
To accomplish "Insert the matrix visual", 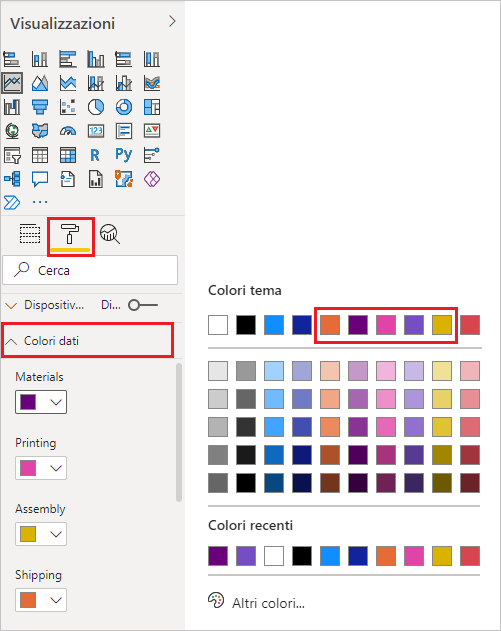I will tap(68, 155).
